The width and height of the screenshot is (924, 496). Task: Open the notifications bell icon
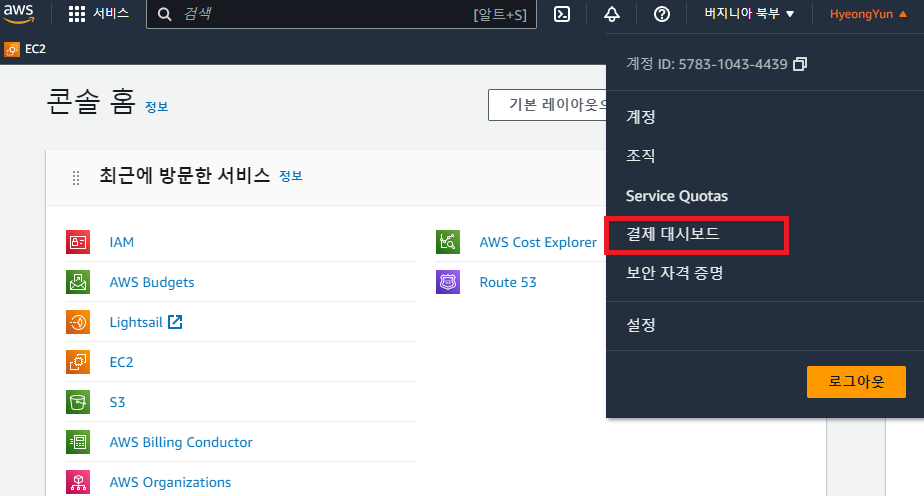(x=612, y=14)
